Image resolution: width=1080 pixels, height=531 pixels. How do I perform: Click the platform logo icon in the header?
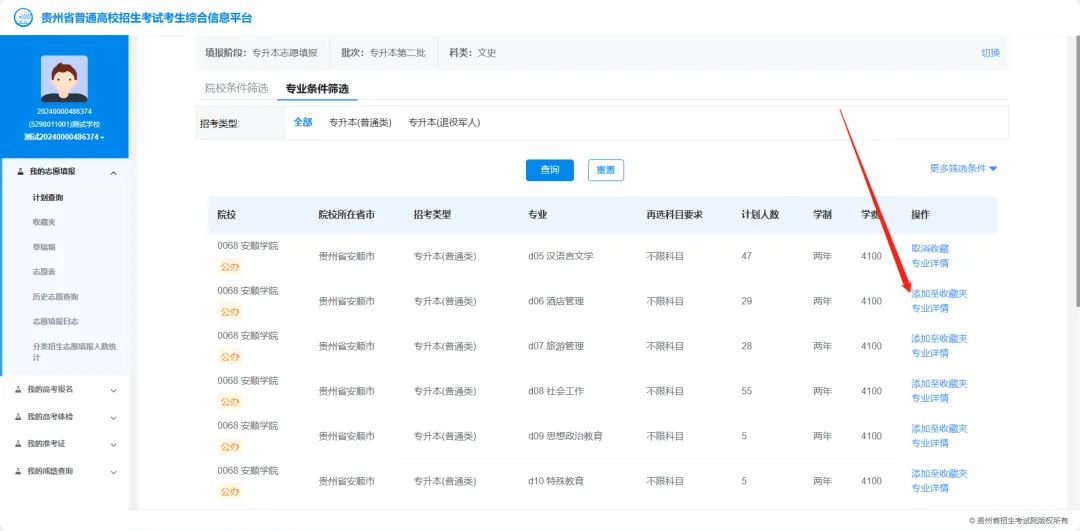click(x=22, y=18)
